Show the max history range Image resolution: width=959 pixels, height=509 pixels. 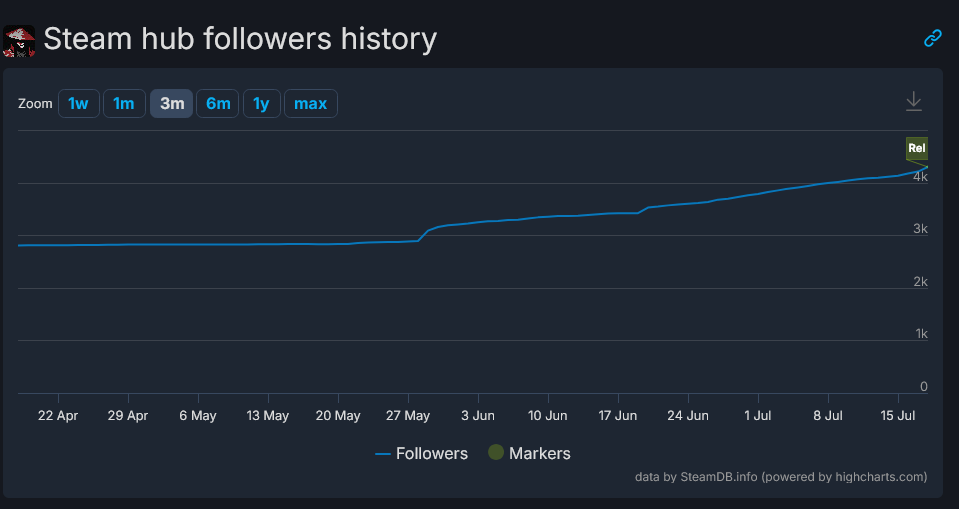click(310, 103)
